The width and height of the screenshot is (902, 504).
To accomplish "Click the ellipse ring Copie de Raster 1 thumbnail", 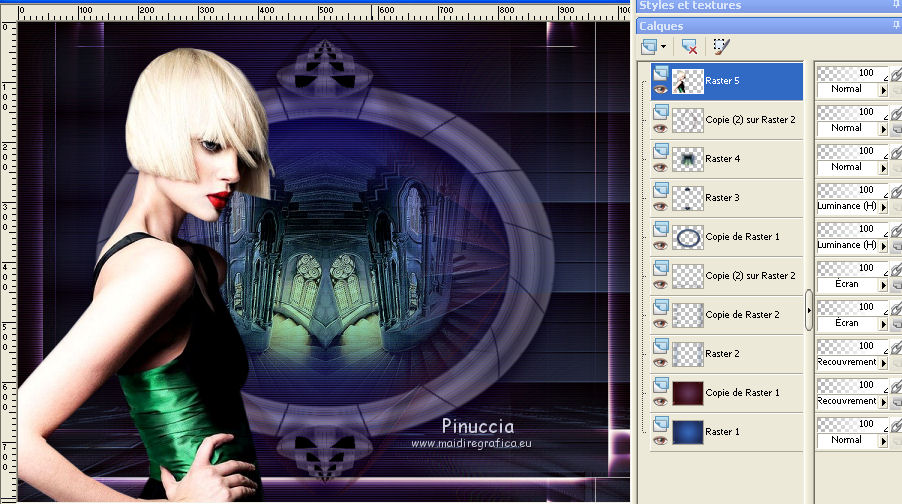I will tap(688, 237).
